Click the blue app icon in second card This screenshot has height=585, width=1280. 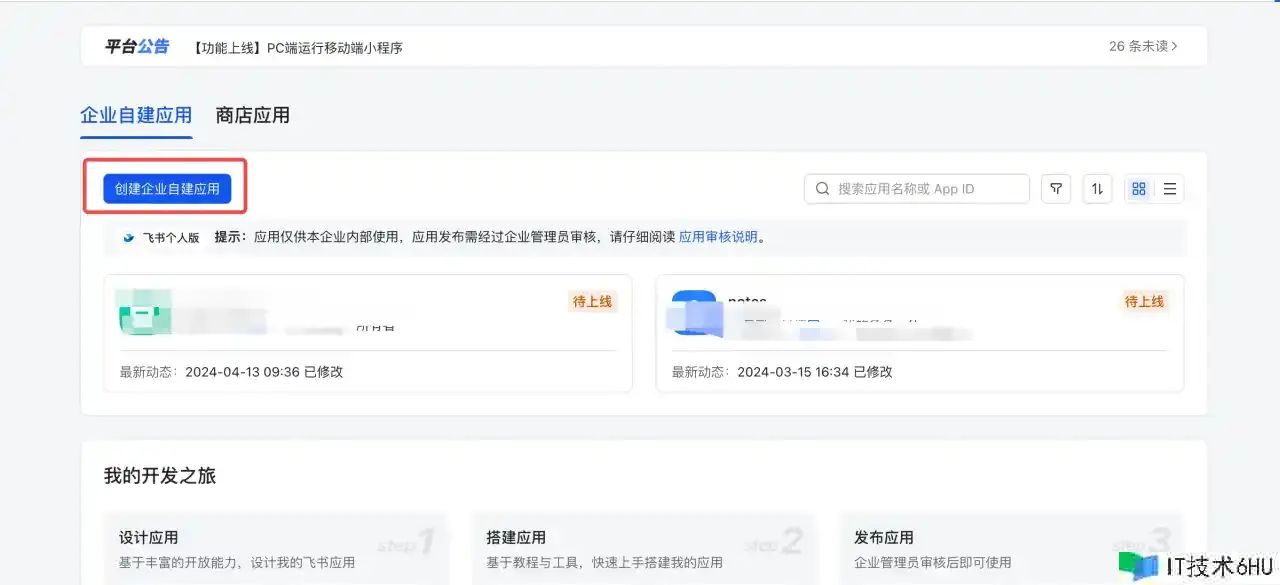(693, 311)
